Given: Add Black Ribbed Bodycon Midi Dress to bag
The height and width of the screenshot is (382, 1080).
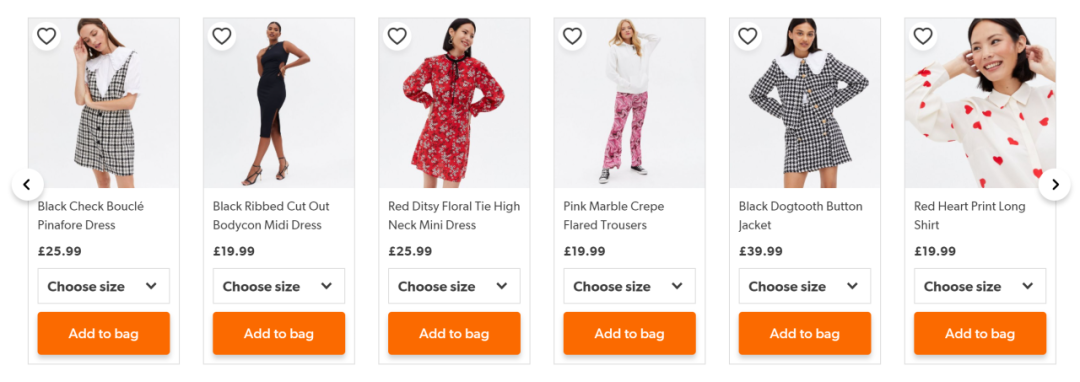Looking at the screenshot, I should pos(279,334).
